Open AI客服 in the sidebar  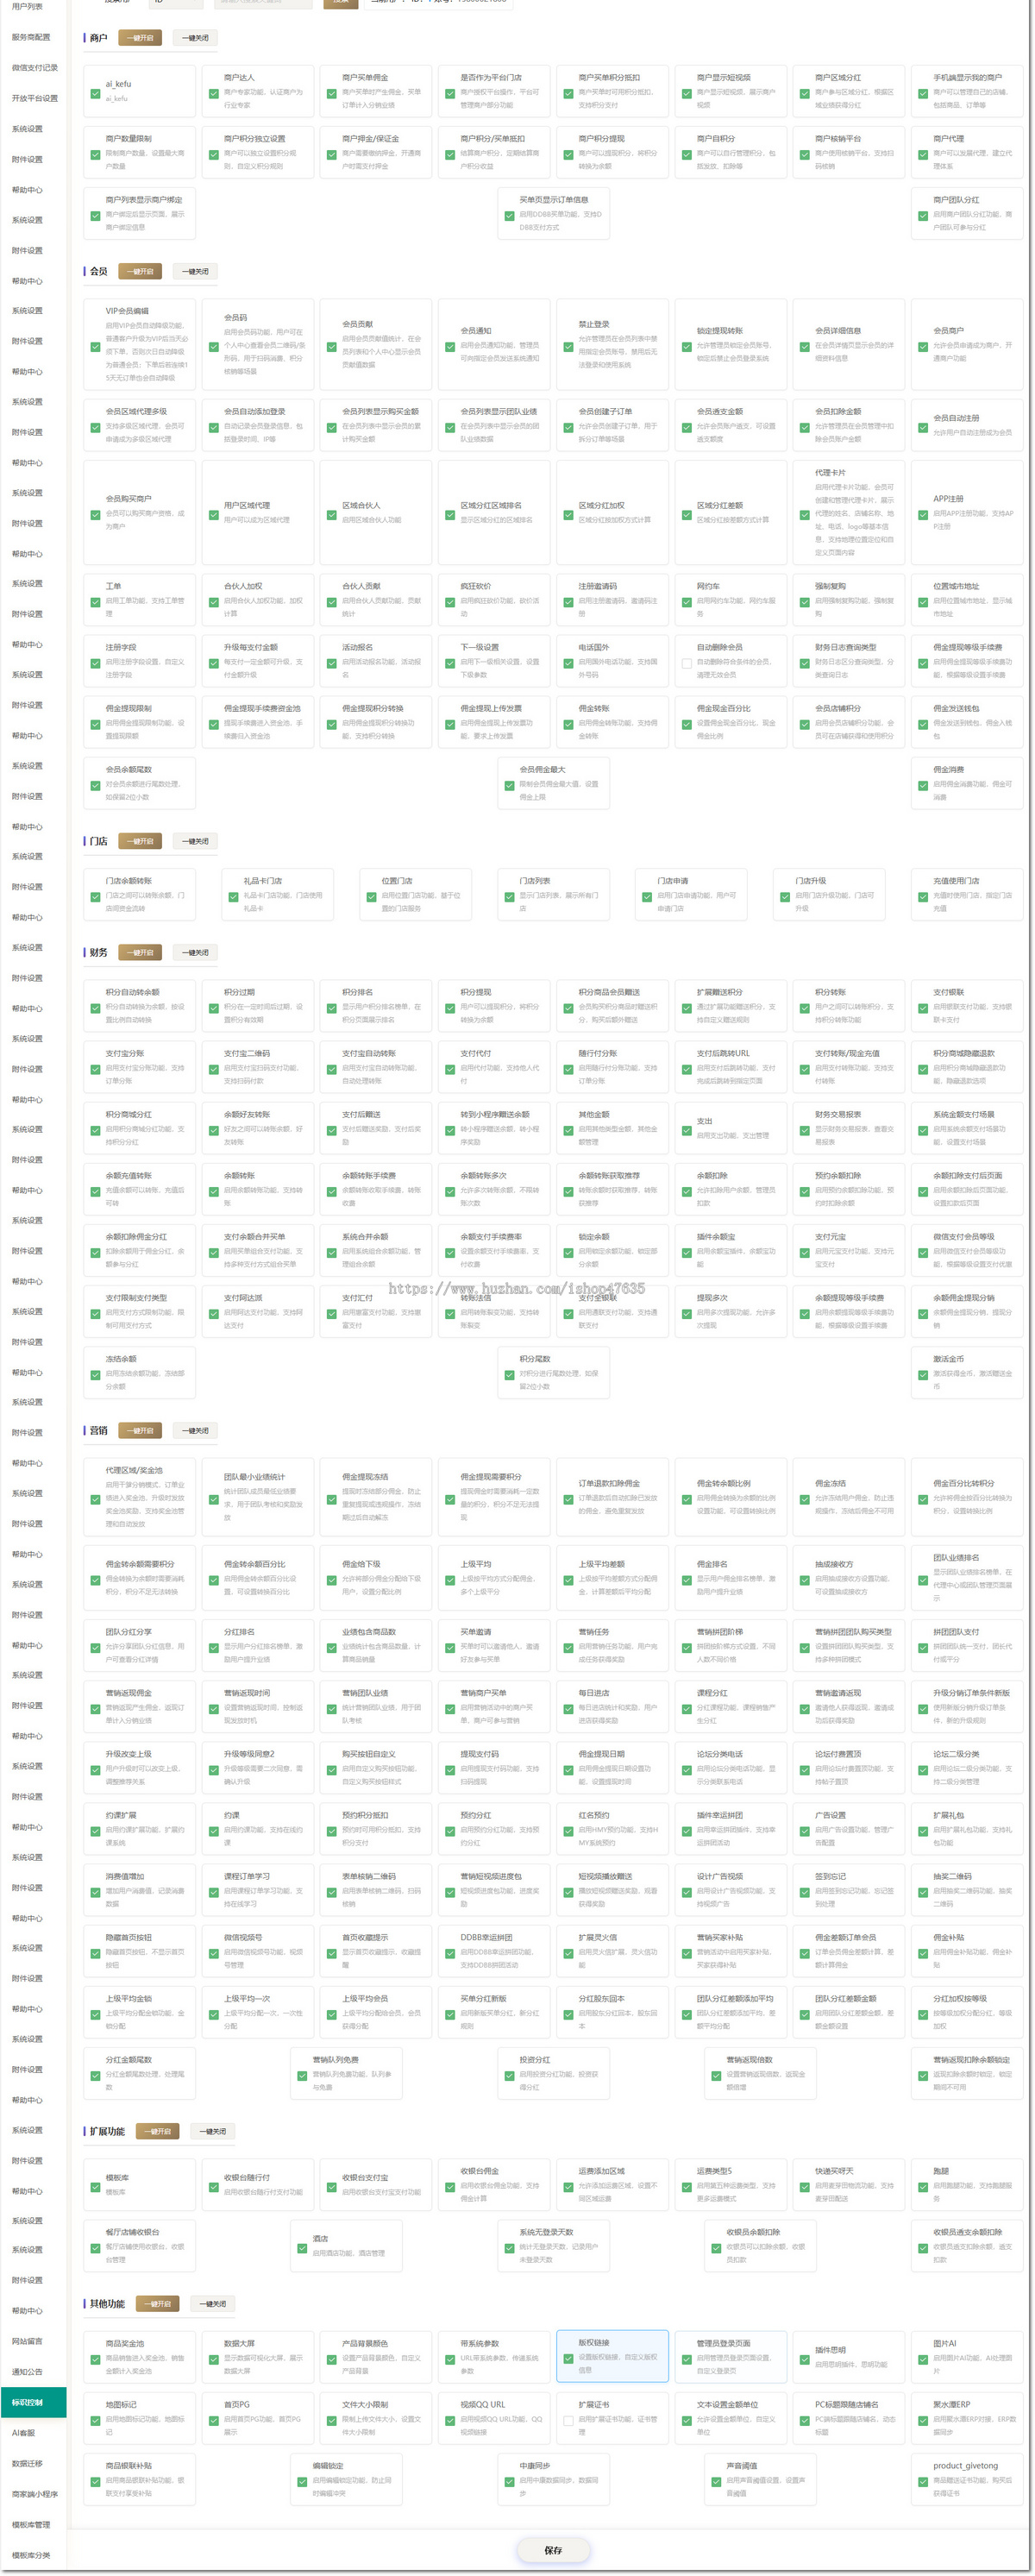[23, 2433]
